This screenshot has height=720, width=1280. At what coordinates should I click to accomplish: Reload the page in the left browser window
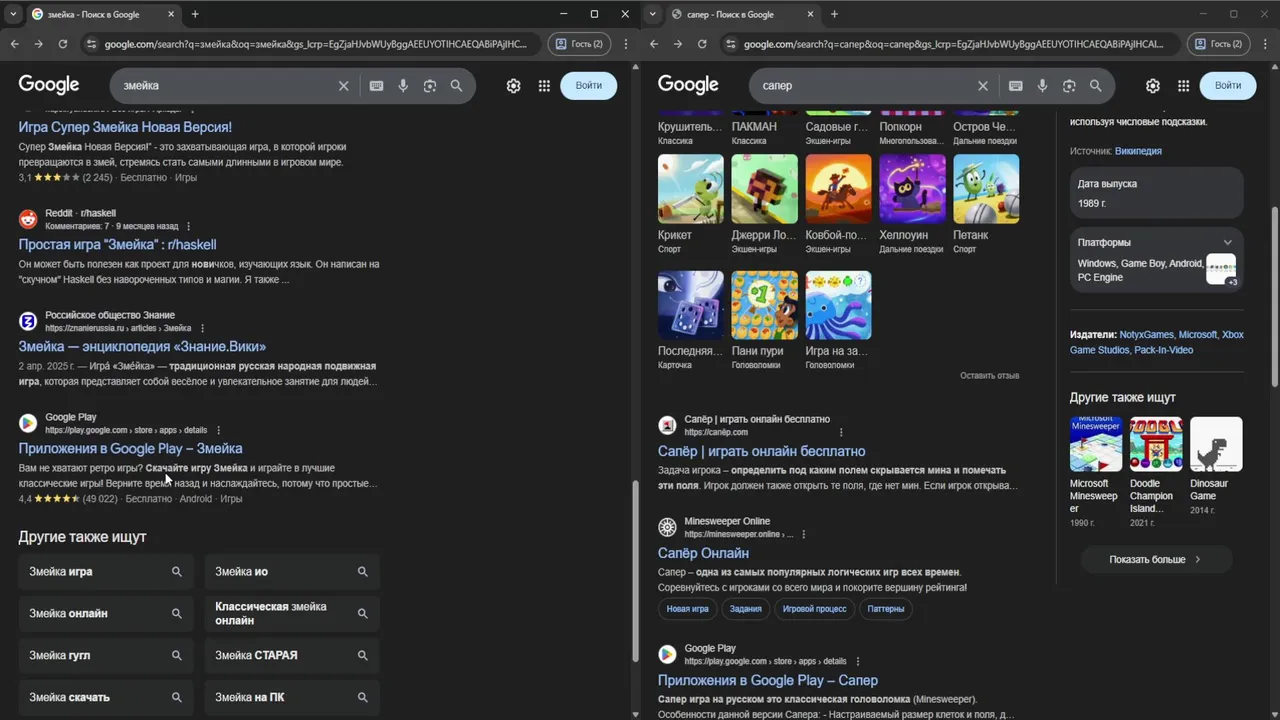[62, 44]
